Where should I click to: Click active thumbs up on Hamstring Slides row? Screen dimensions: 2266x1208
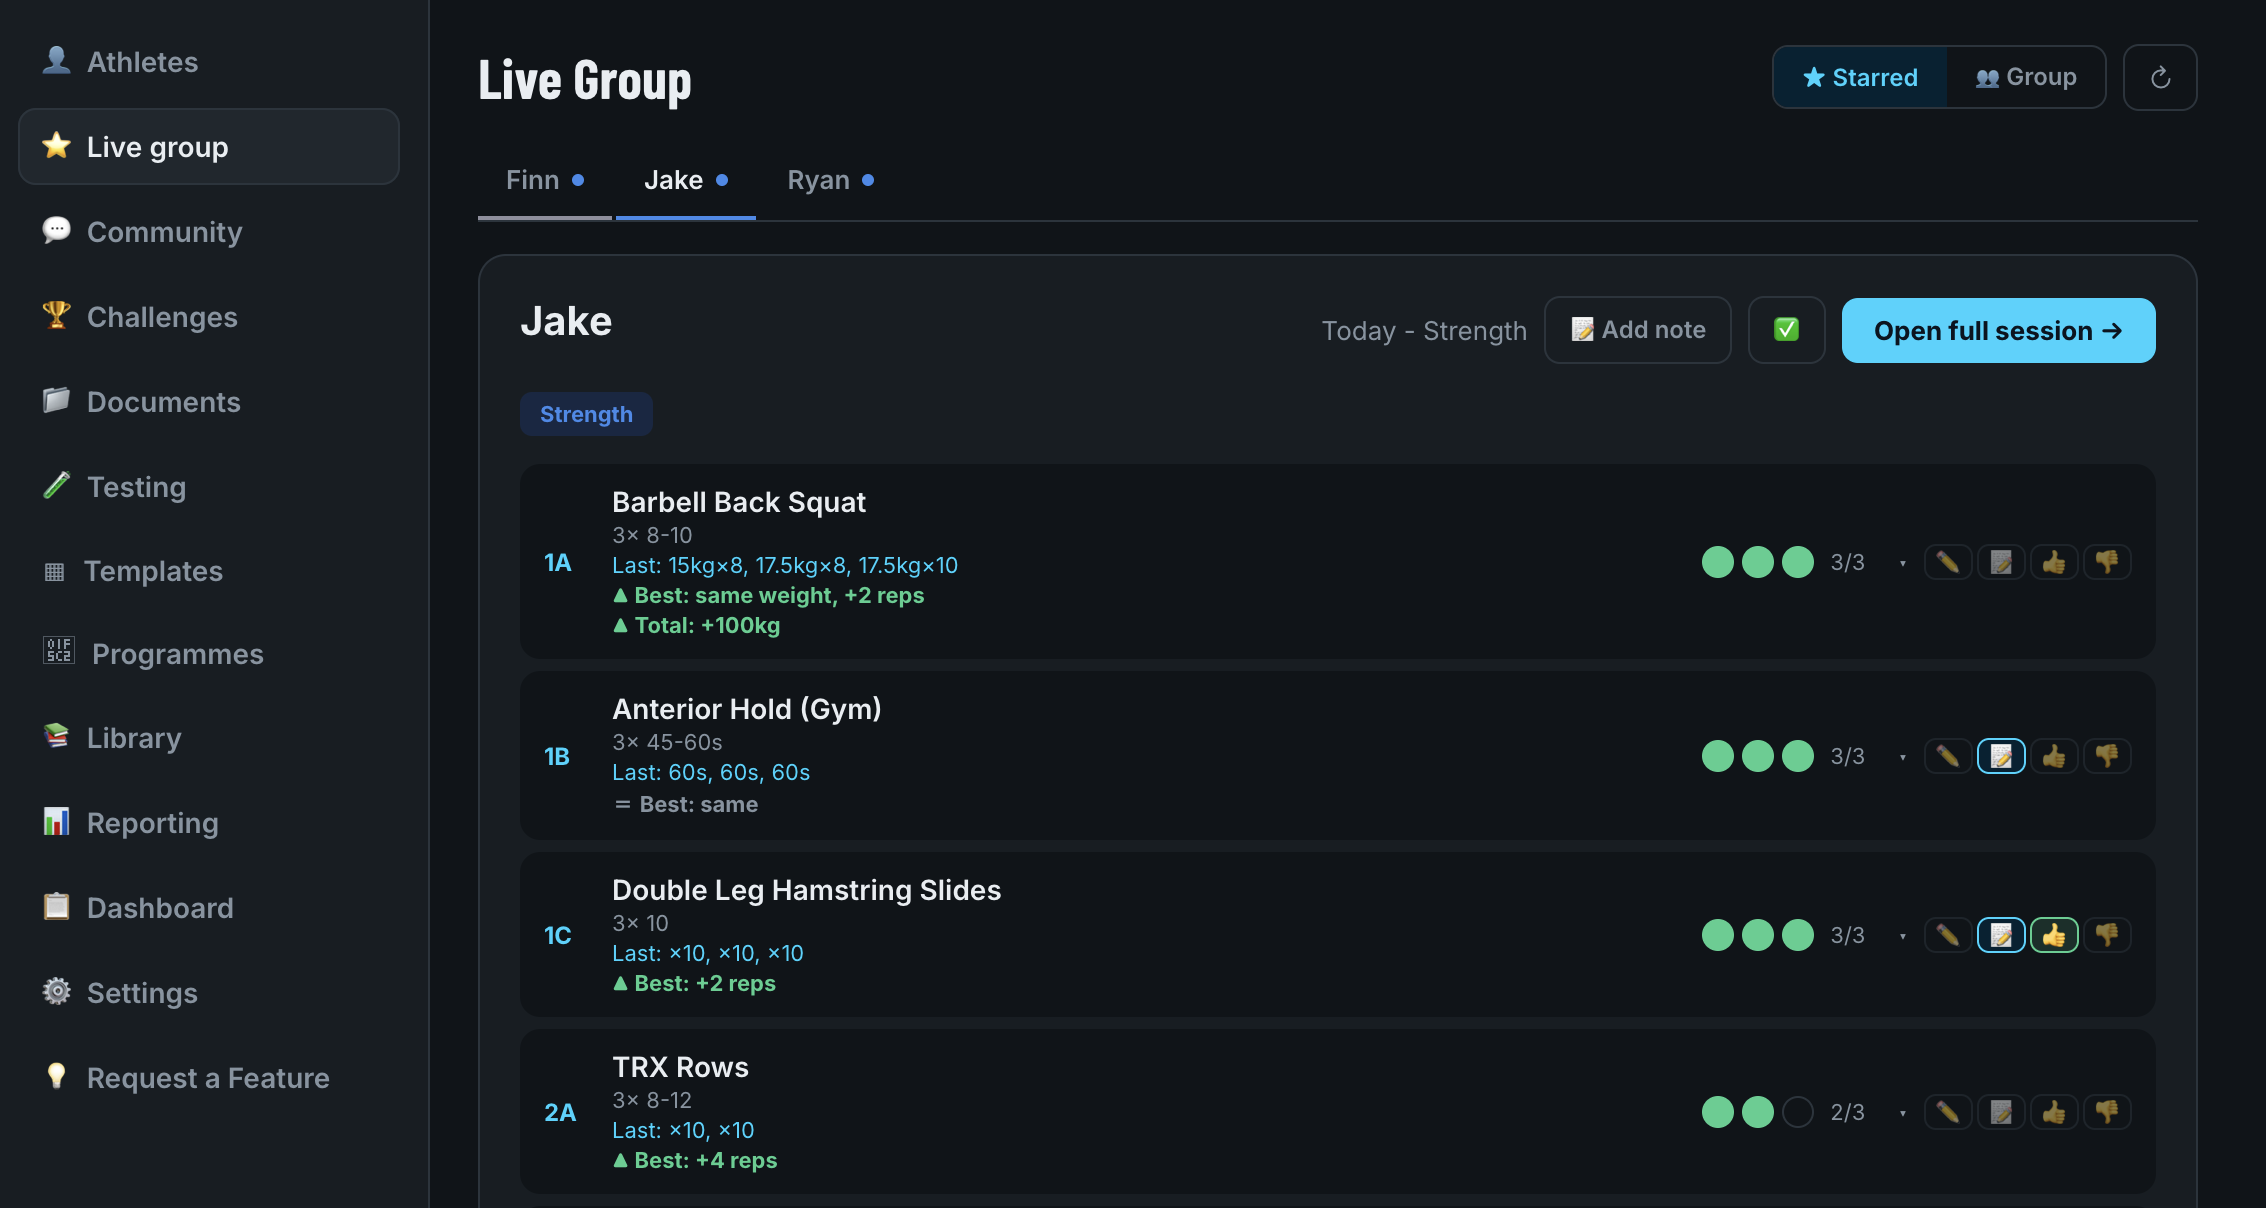tap(2054, 935)
